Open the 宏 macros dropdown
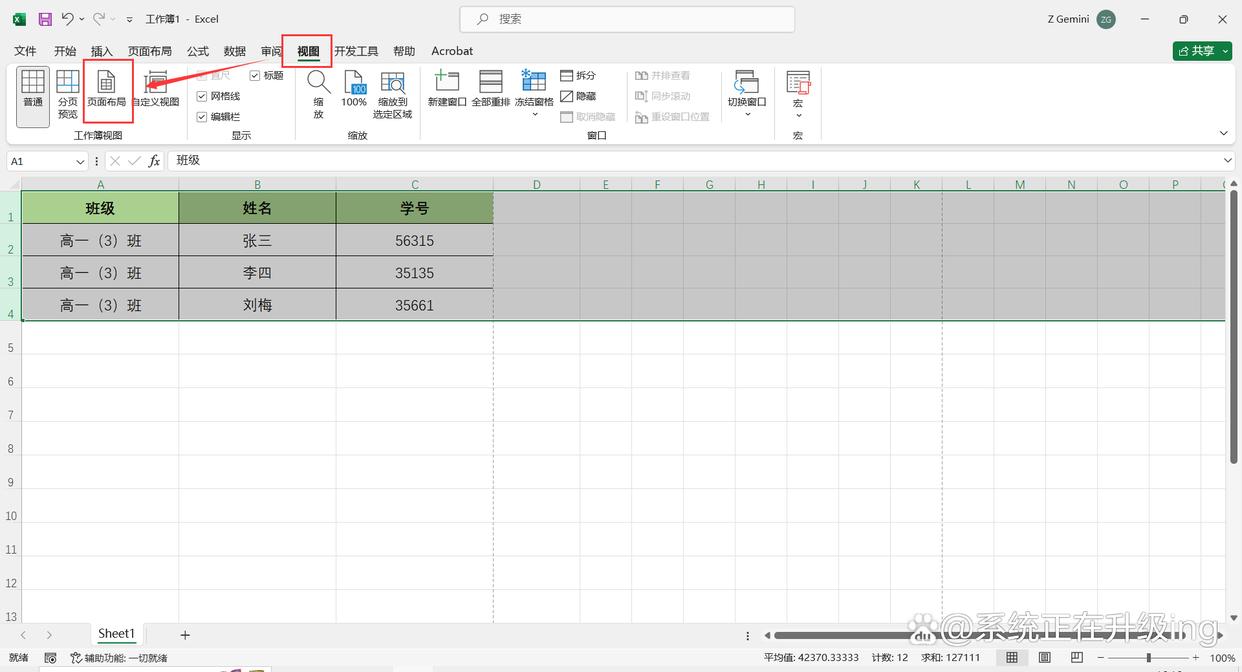The width and height of the screenshot is (1242, 672). pos(798,96)
